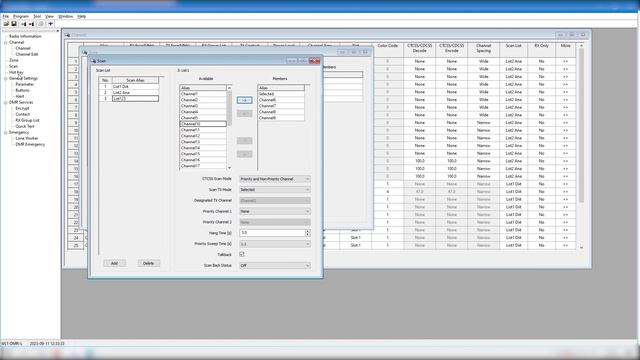640x360 pixels.
Task: Select Channel17 in the Available list
Action: [203, 166]
